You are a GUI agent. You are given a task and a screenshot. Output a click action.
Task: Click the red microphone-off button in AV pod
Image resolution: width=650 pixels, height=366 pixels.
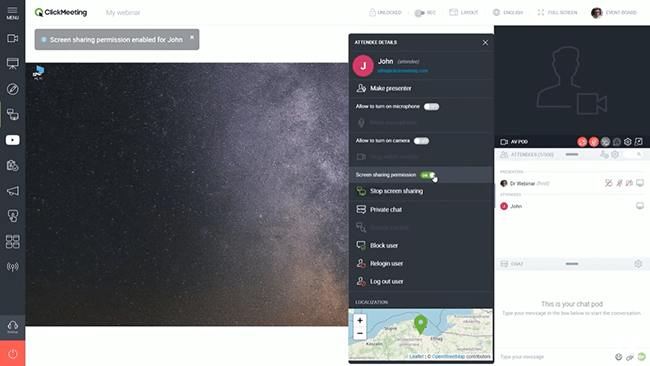pos(594,142)
